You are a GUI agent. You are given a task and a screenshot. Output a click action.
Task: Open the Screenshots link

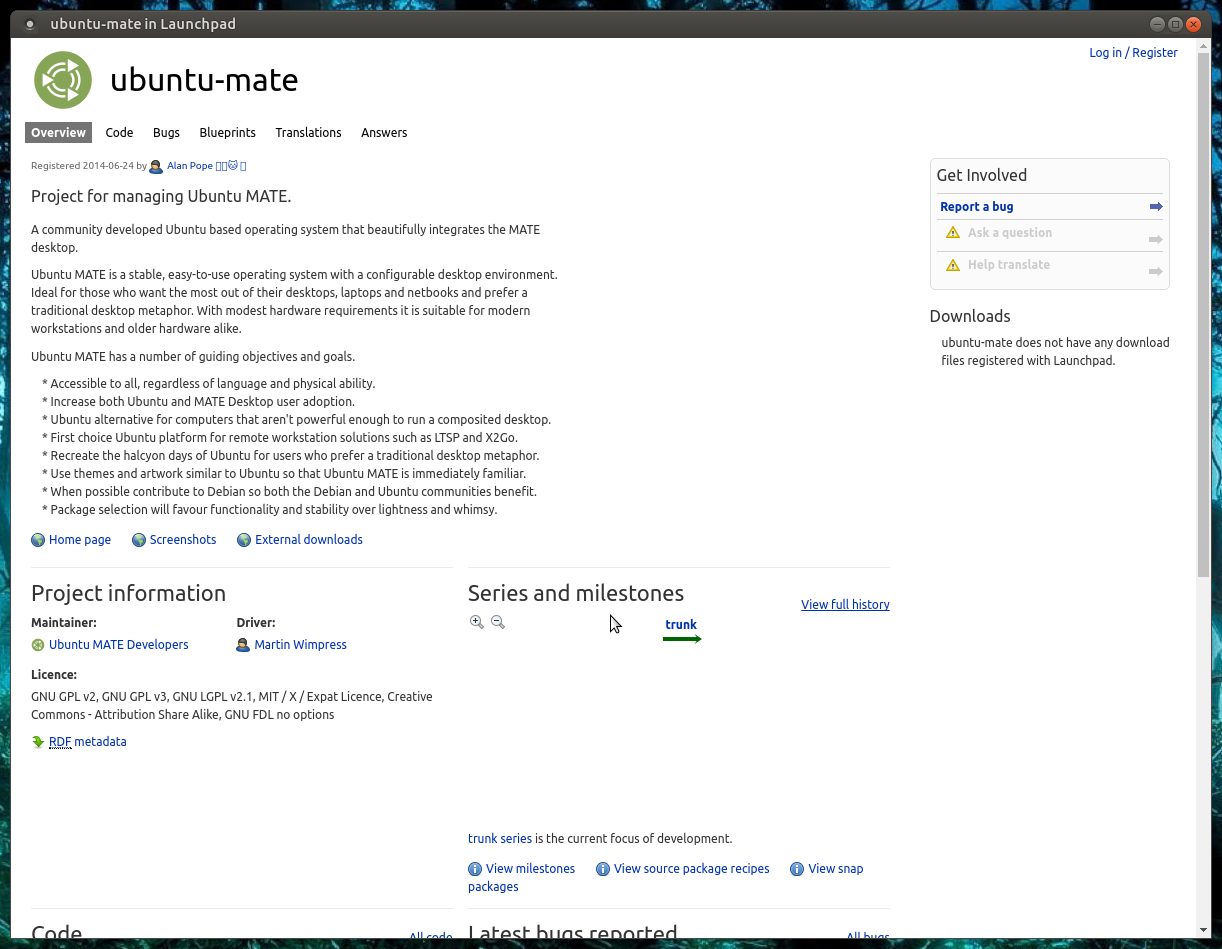click(x=183, y=540)
